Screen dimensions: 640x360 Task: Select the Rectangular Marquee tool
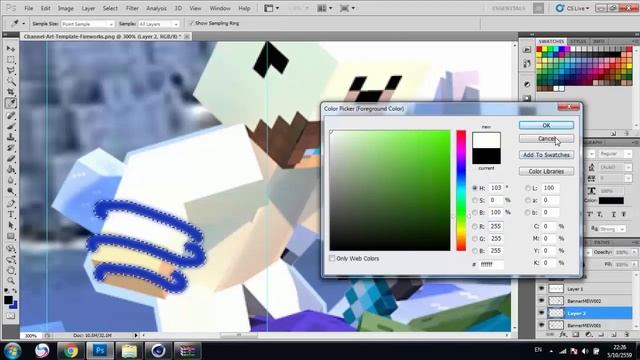11,60
